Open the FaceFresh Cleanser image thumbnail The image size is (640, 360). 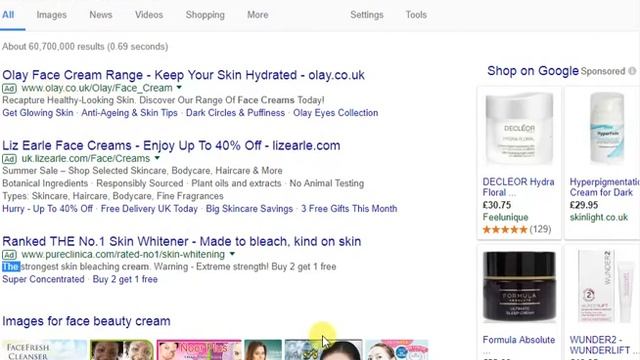click(44, 350)
